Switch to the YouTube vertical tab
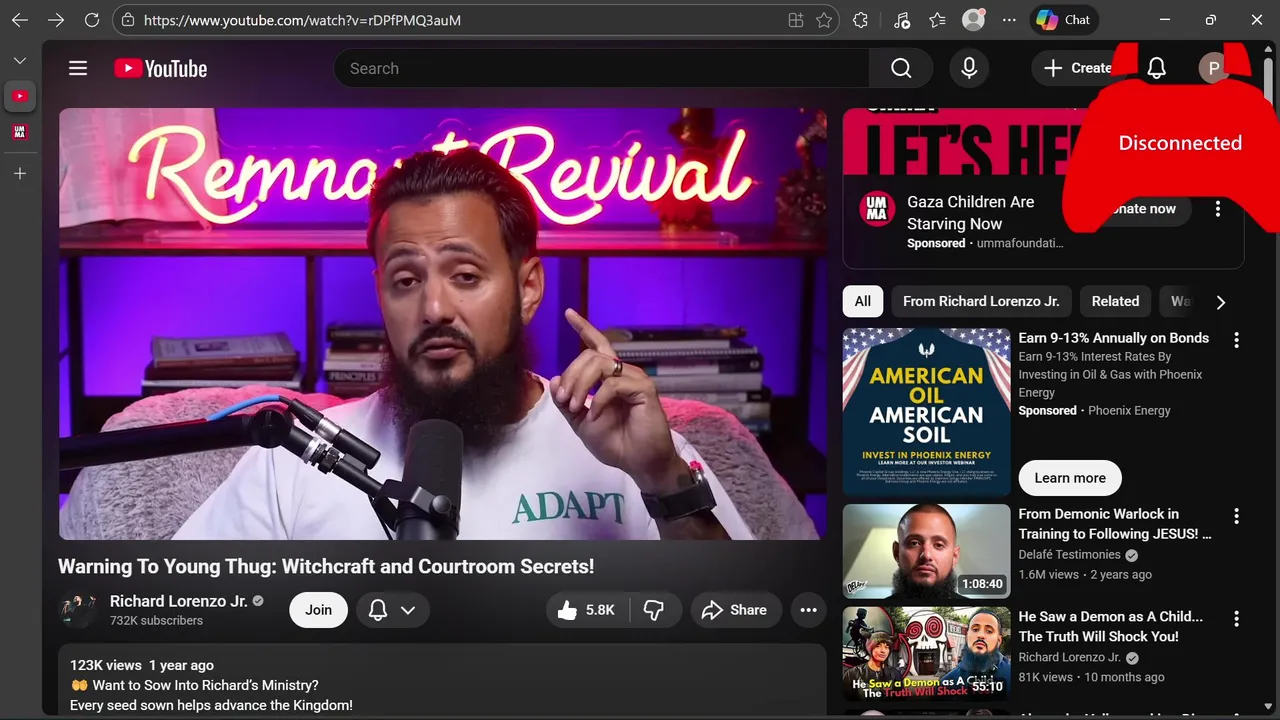The image size is (1280, 720). pyautogui.click(x=20, y=96)
